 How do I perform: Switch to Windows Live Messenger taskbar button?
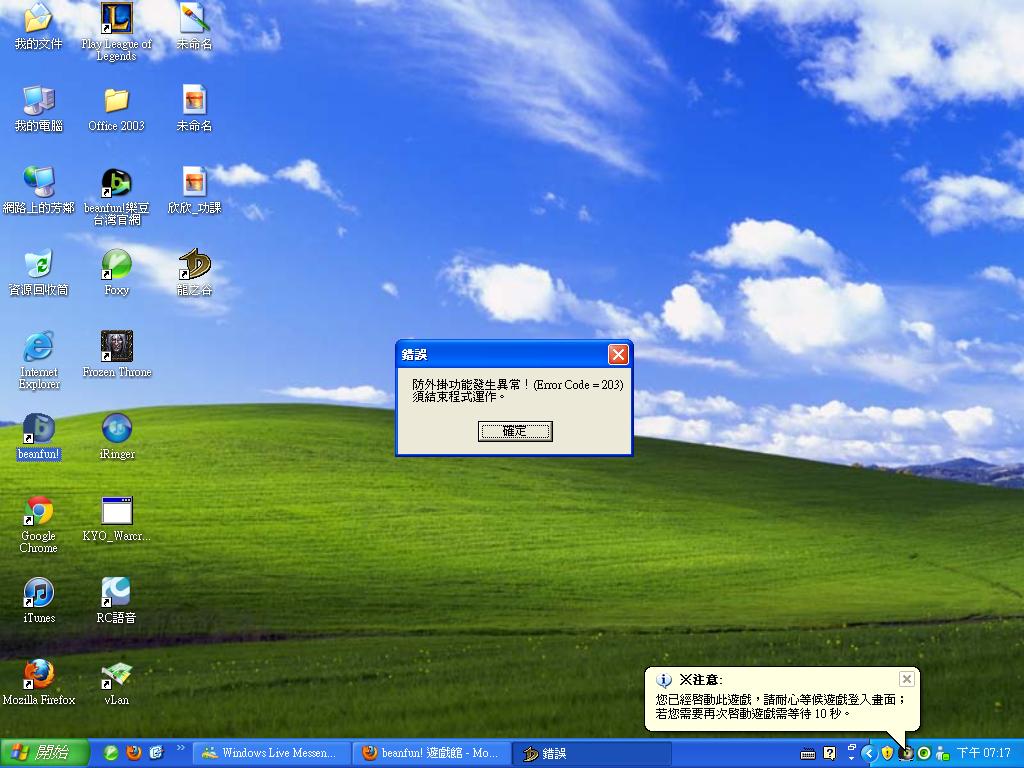pos(272,754)
